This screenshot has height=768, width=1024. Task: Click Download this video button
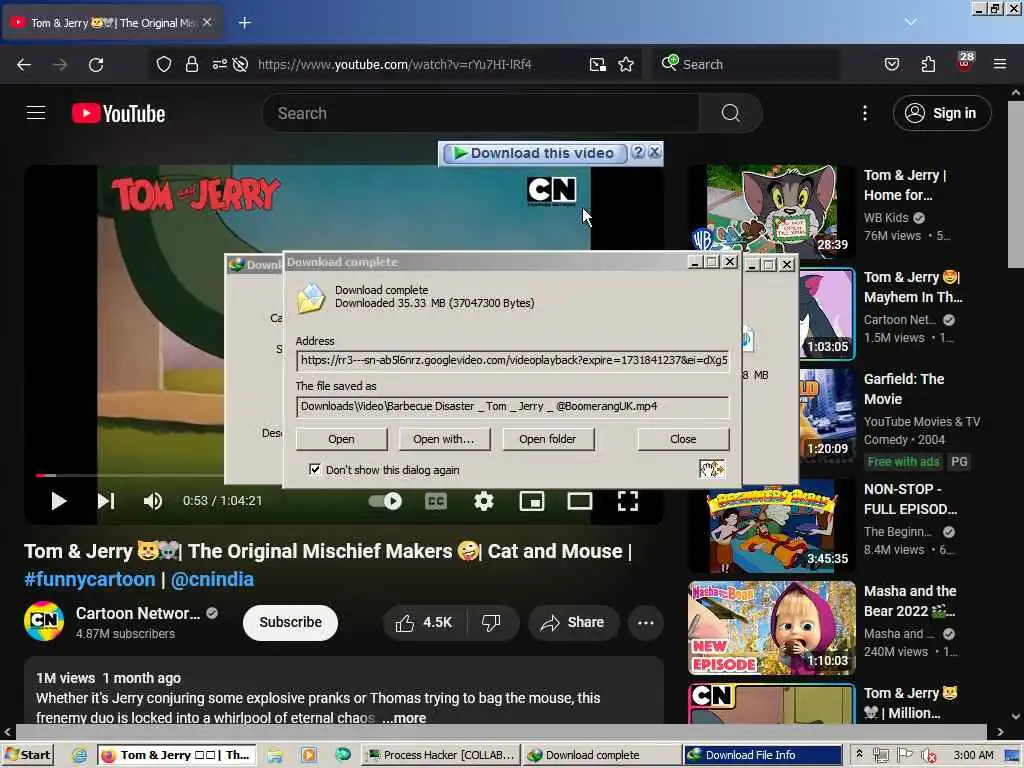coord(535,153)
